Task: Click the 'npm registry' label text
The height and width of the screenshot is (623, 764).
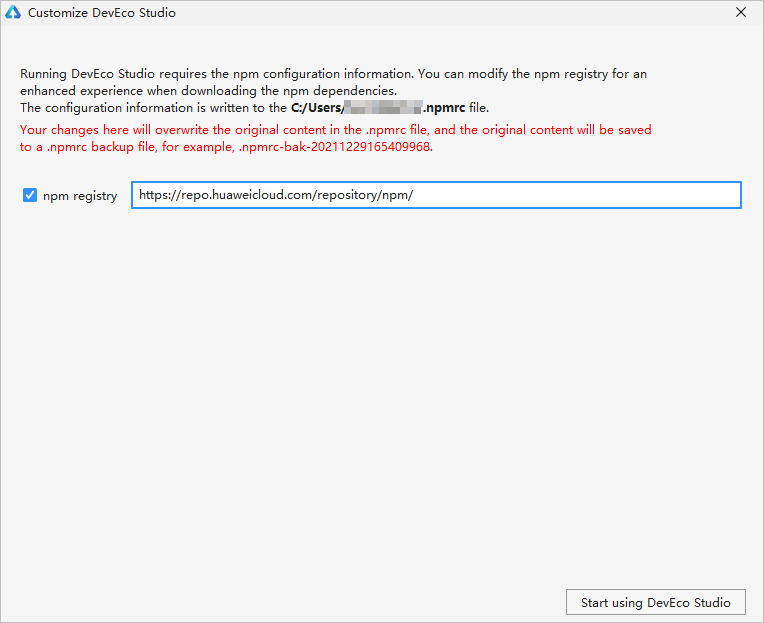Action: pyautogui.click(x=80, y=196)
